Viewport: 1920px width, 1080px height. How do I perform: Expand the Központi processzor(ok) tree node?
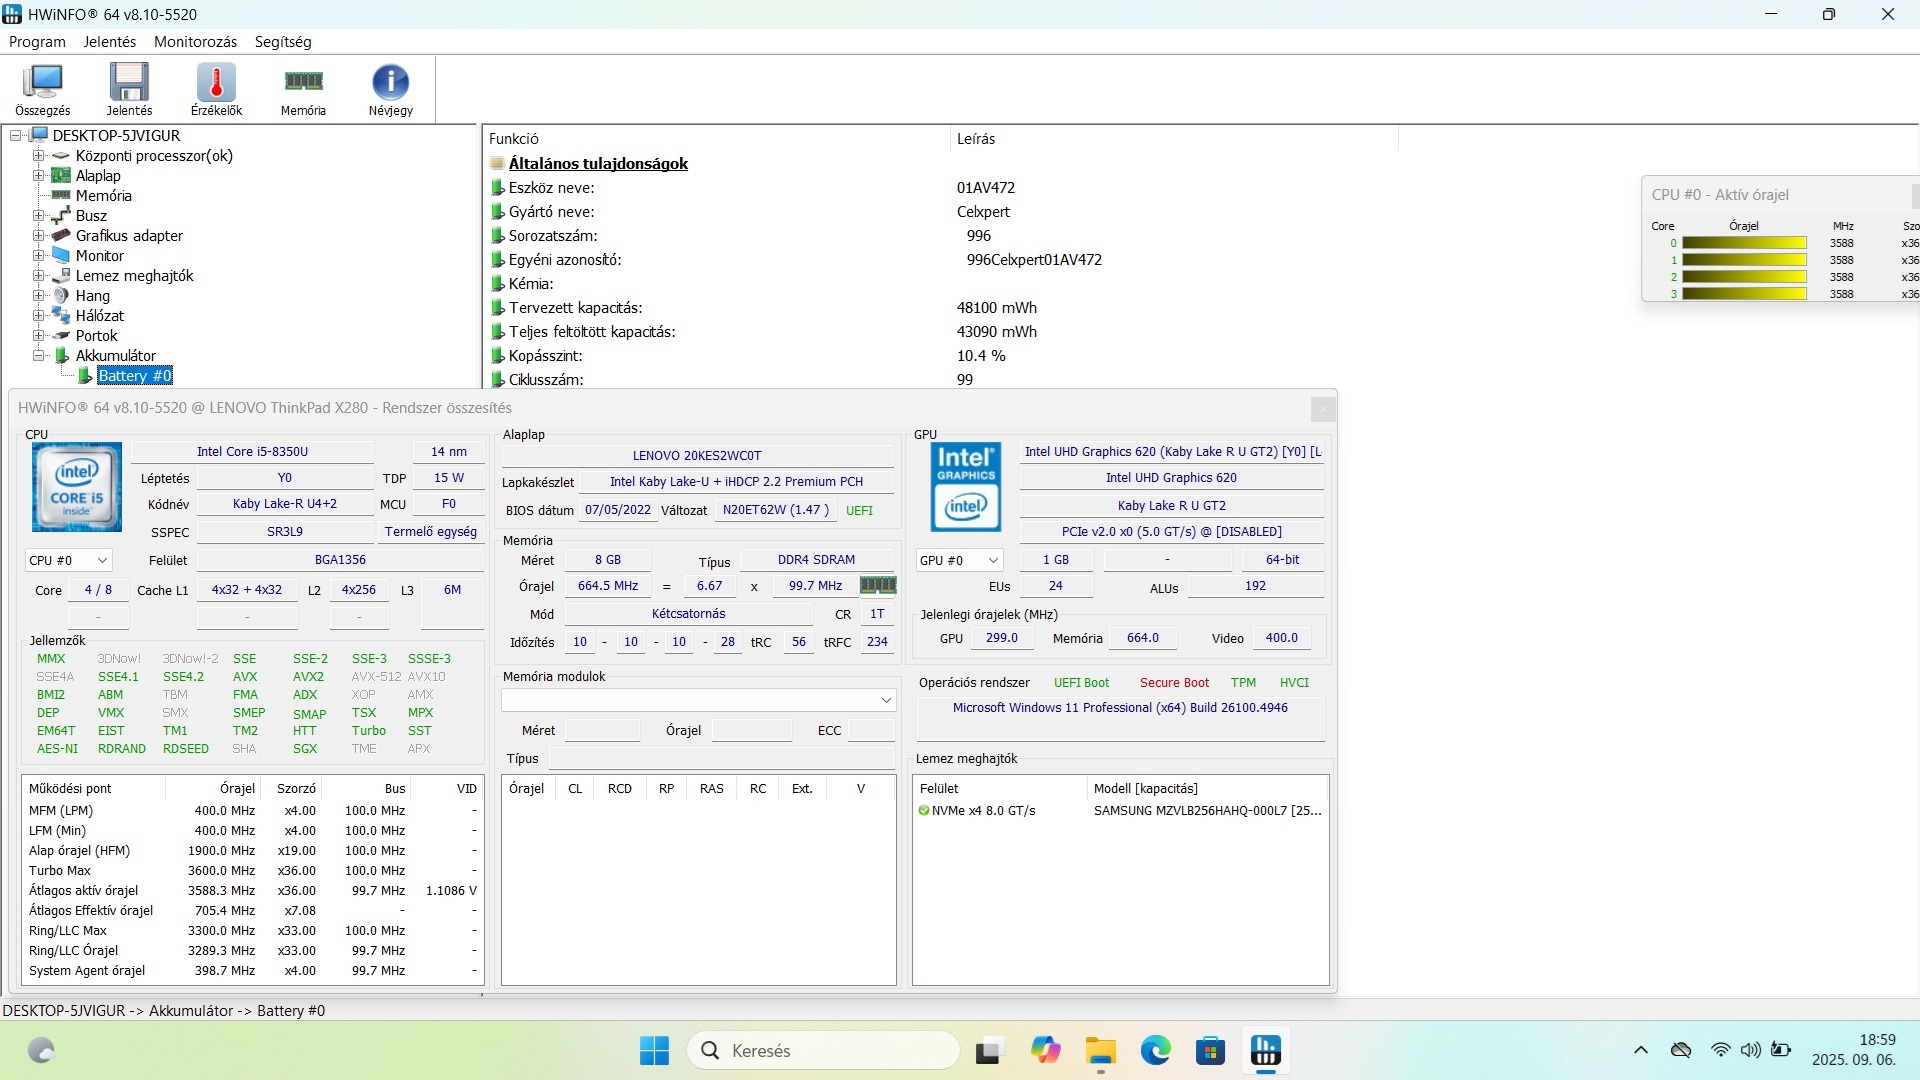coord(38,156)
